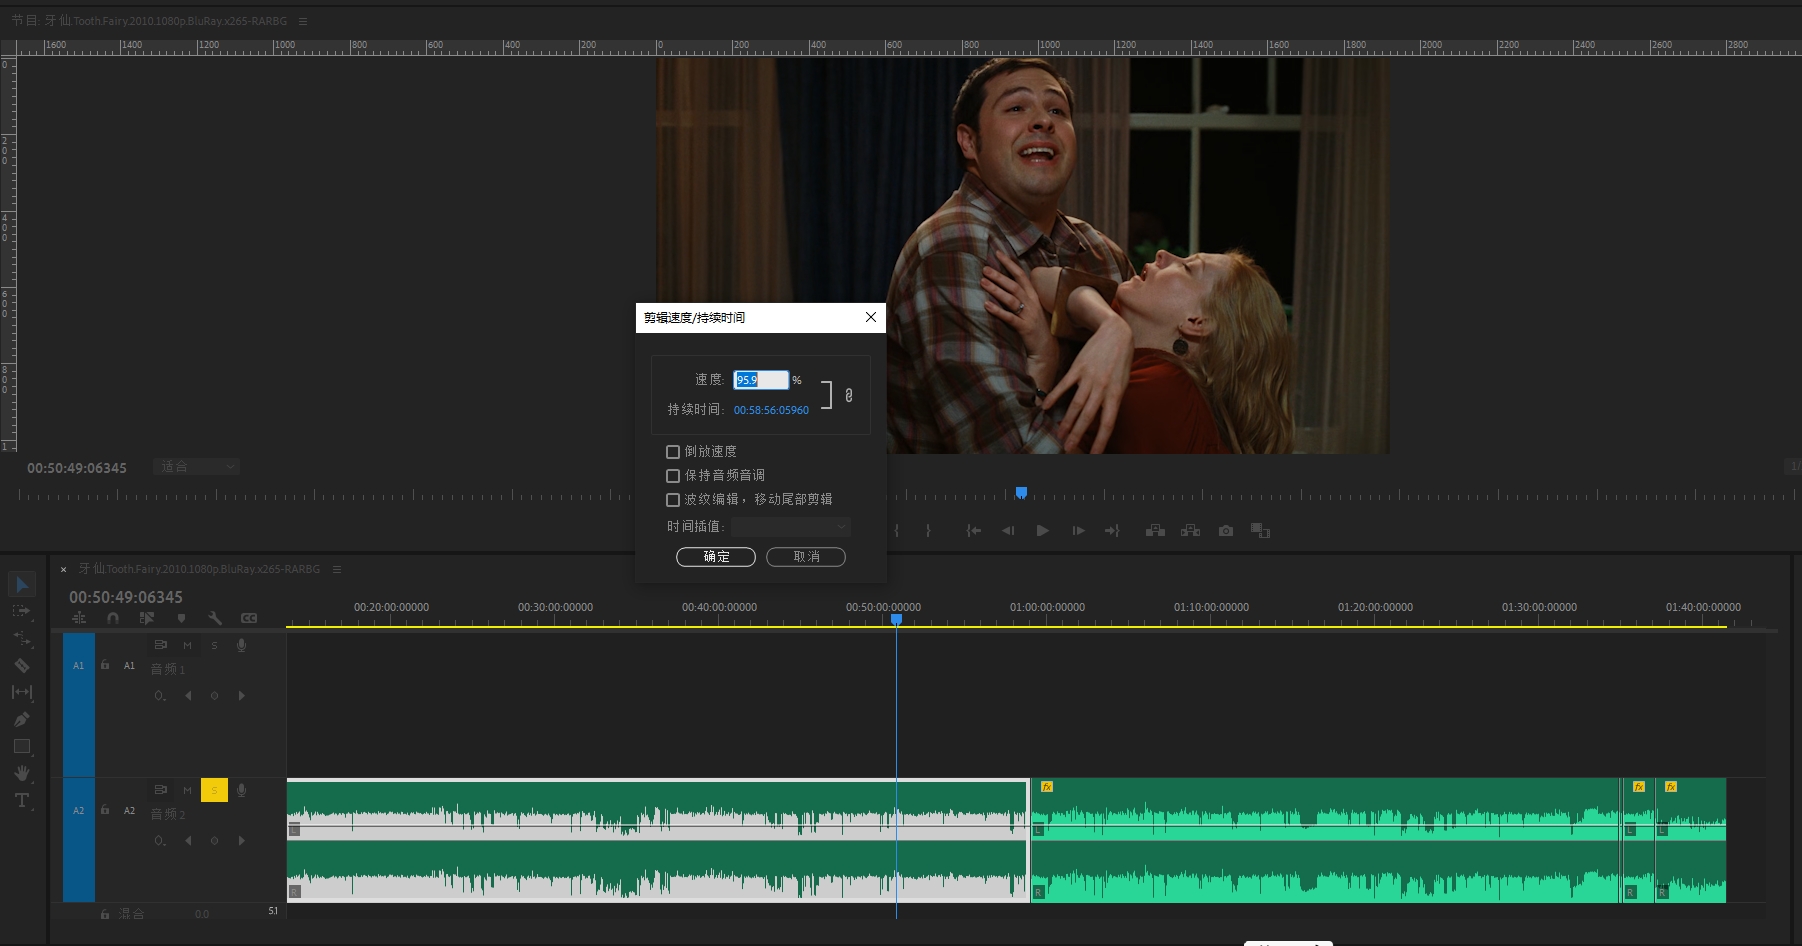Click the Lift button in program monitor
This screenshot has width=1802, height=946.
[x=1155, y=531]
